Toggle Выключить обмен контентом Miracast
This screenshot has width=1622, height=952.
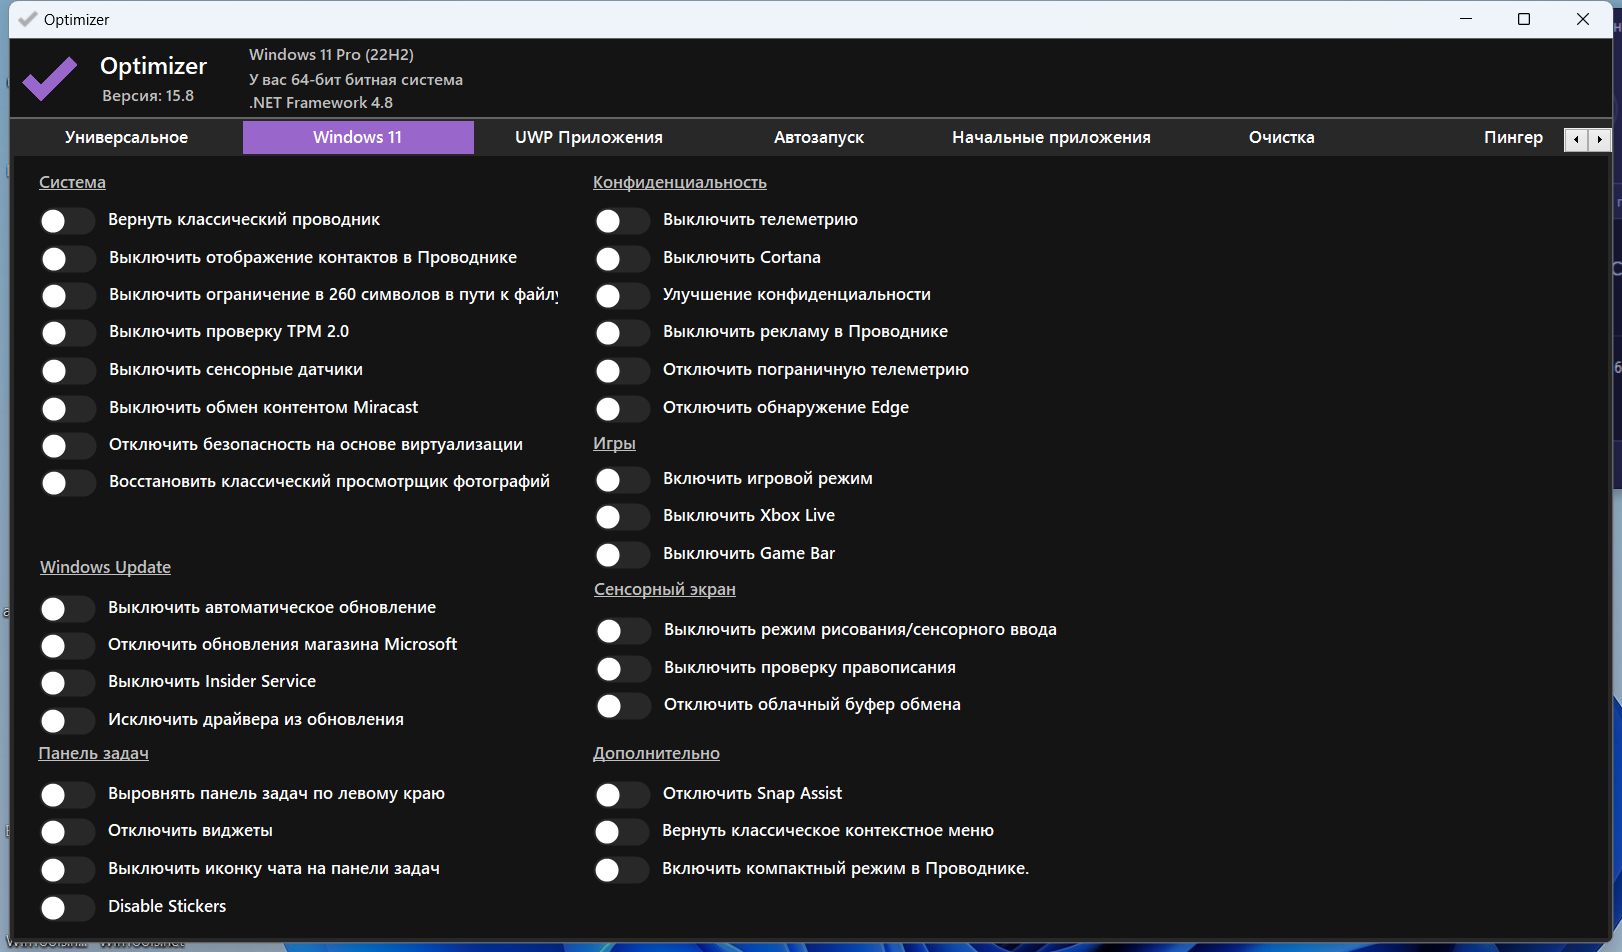click(67, 409)
